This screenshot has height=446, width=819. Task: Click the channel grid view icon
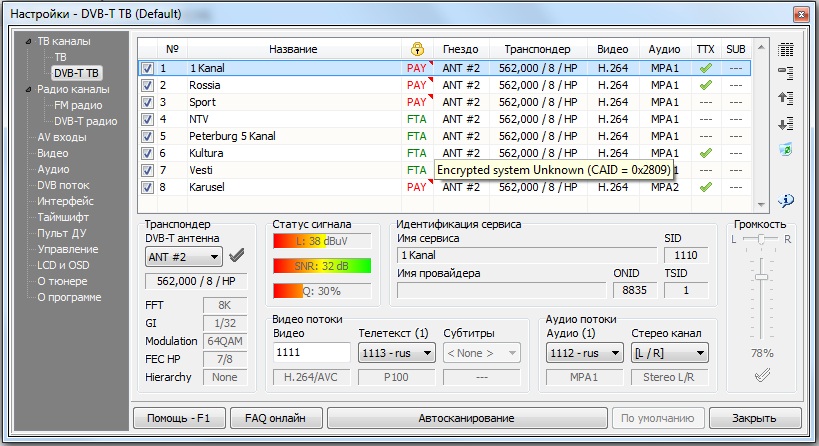click(785, 49)
